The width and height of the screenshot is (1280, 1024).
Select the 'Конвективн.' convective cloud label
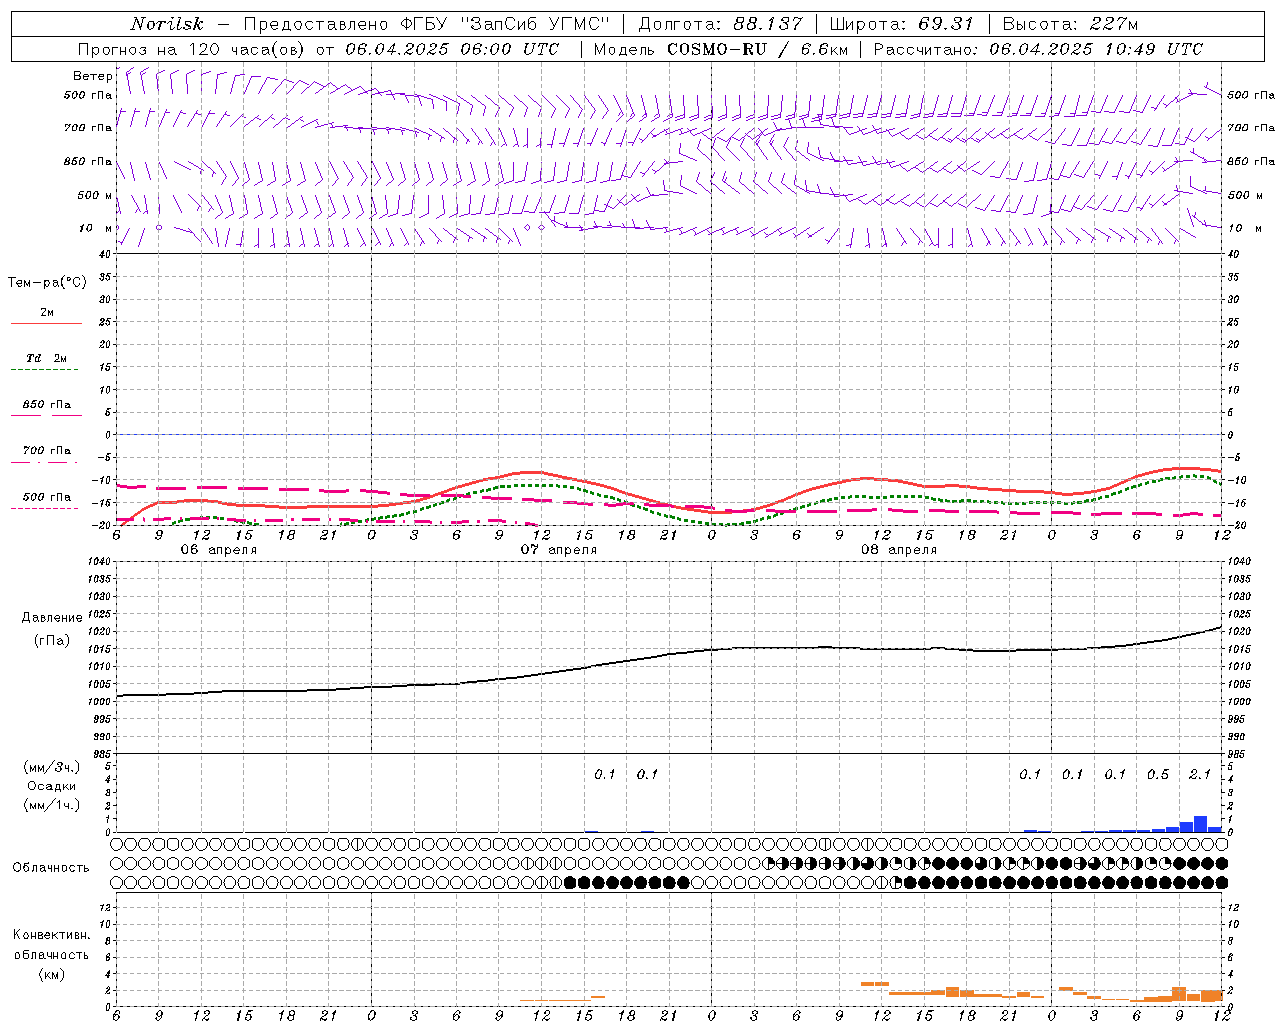click(51, 935)
